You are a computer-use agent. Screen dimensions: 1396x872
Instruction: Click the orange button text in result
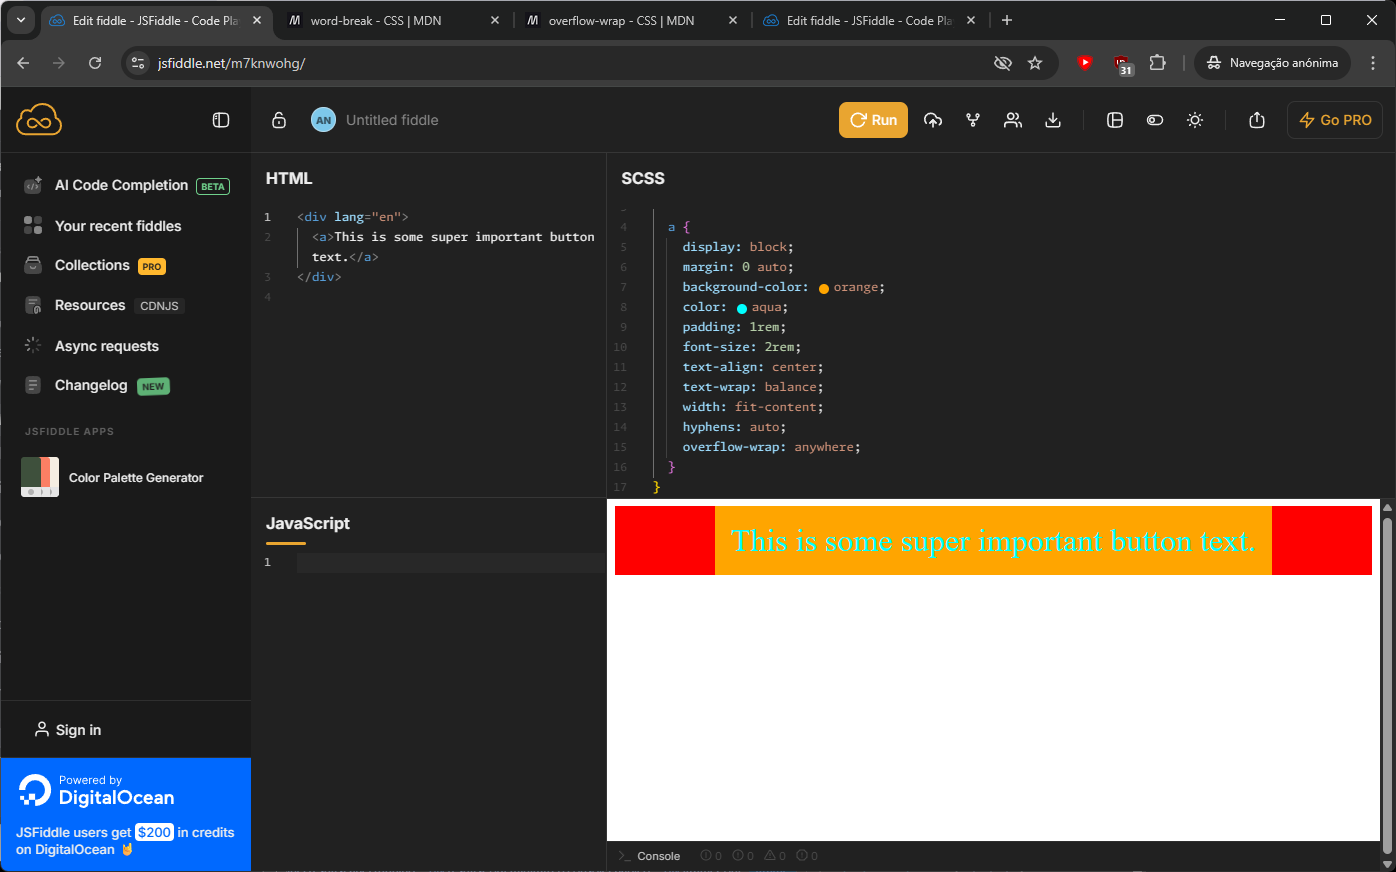[x=993, y=541]
